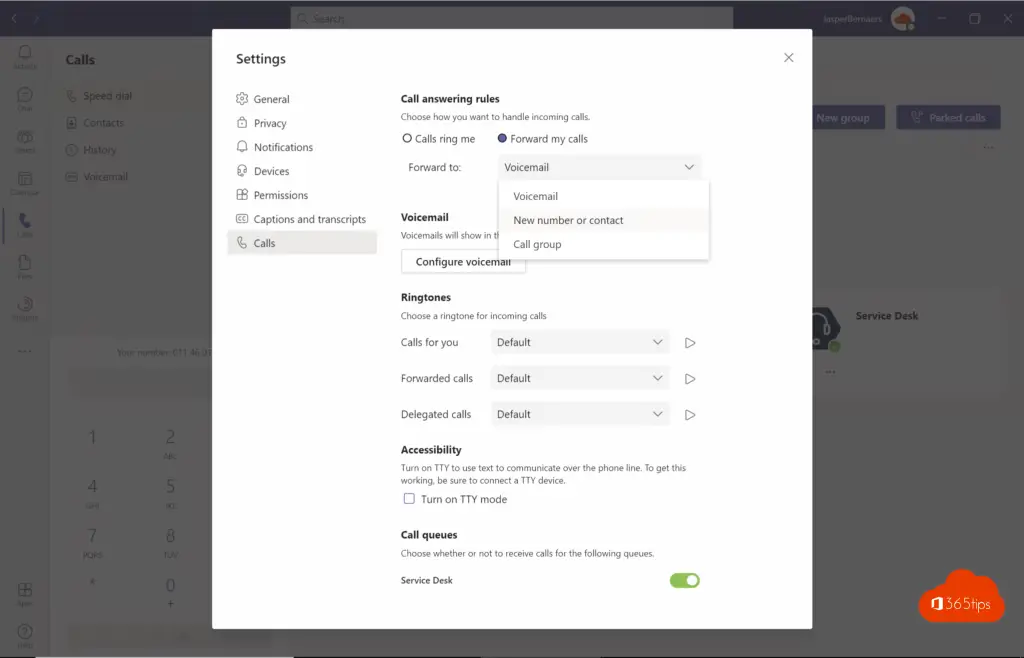Open Chat from the left app rail
Image resolution: width=1024 pixels, height=658 pixels.
click(x=24, y=98)
